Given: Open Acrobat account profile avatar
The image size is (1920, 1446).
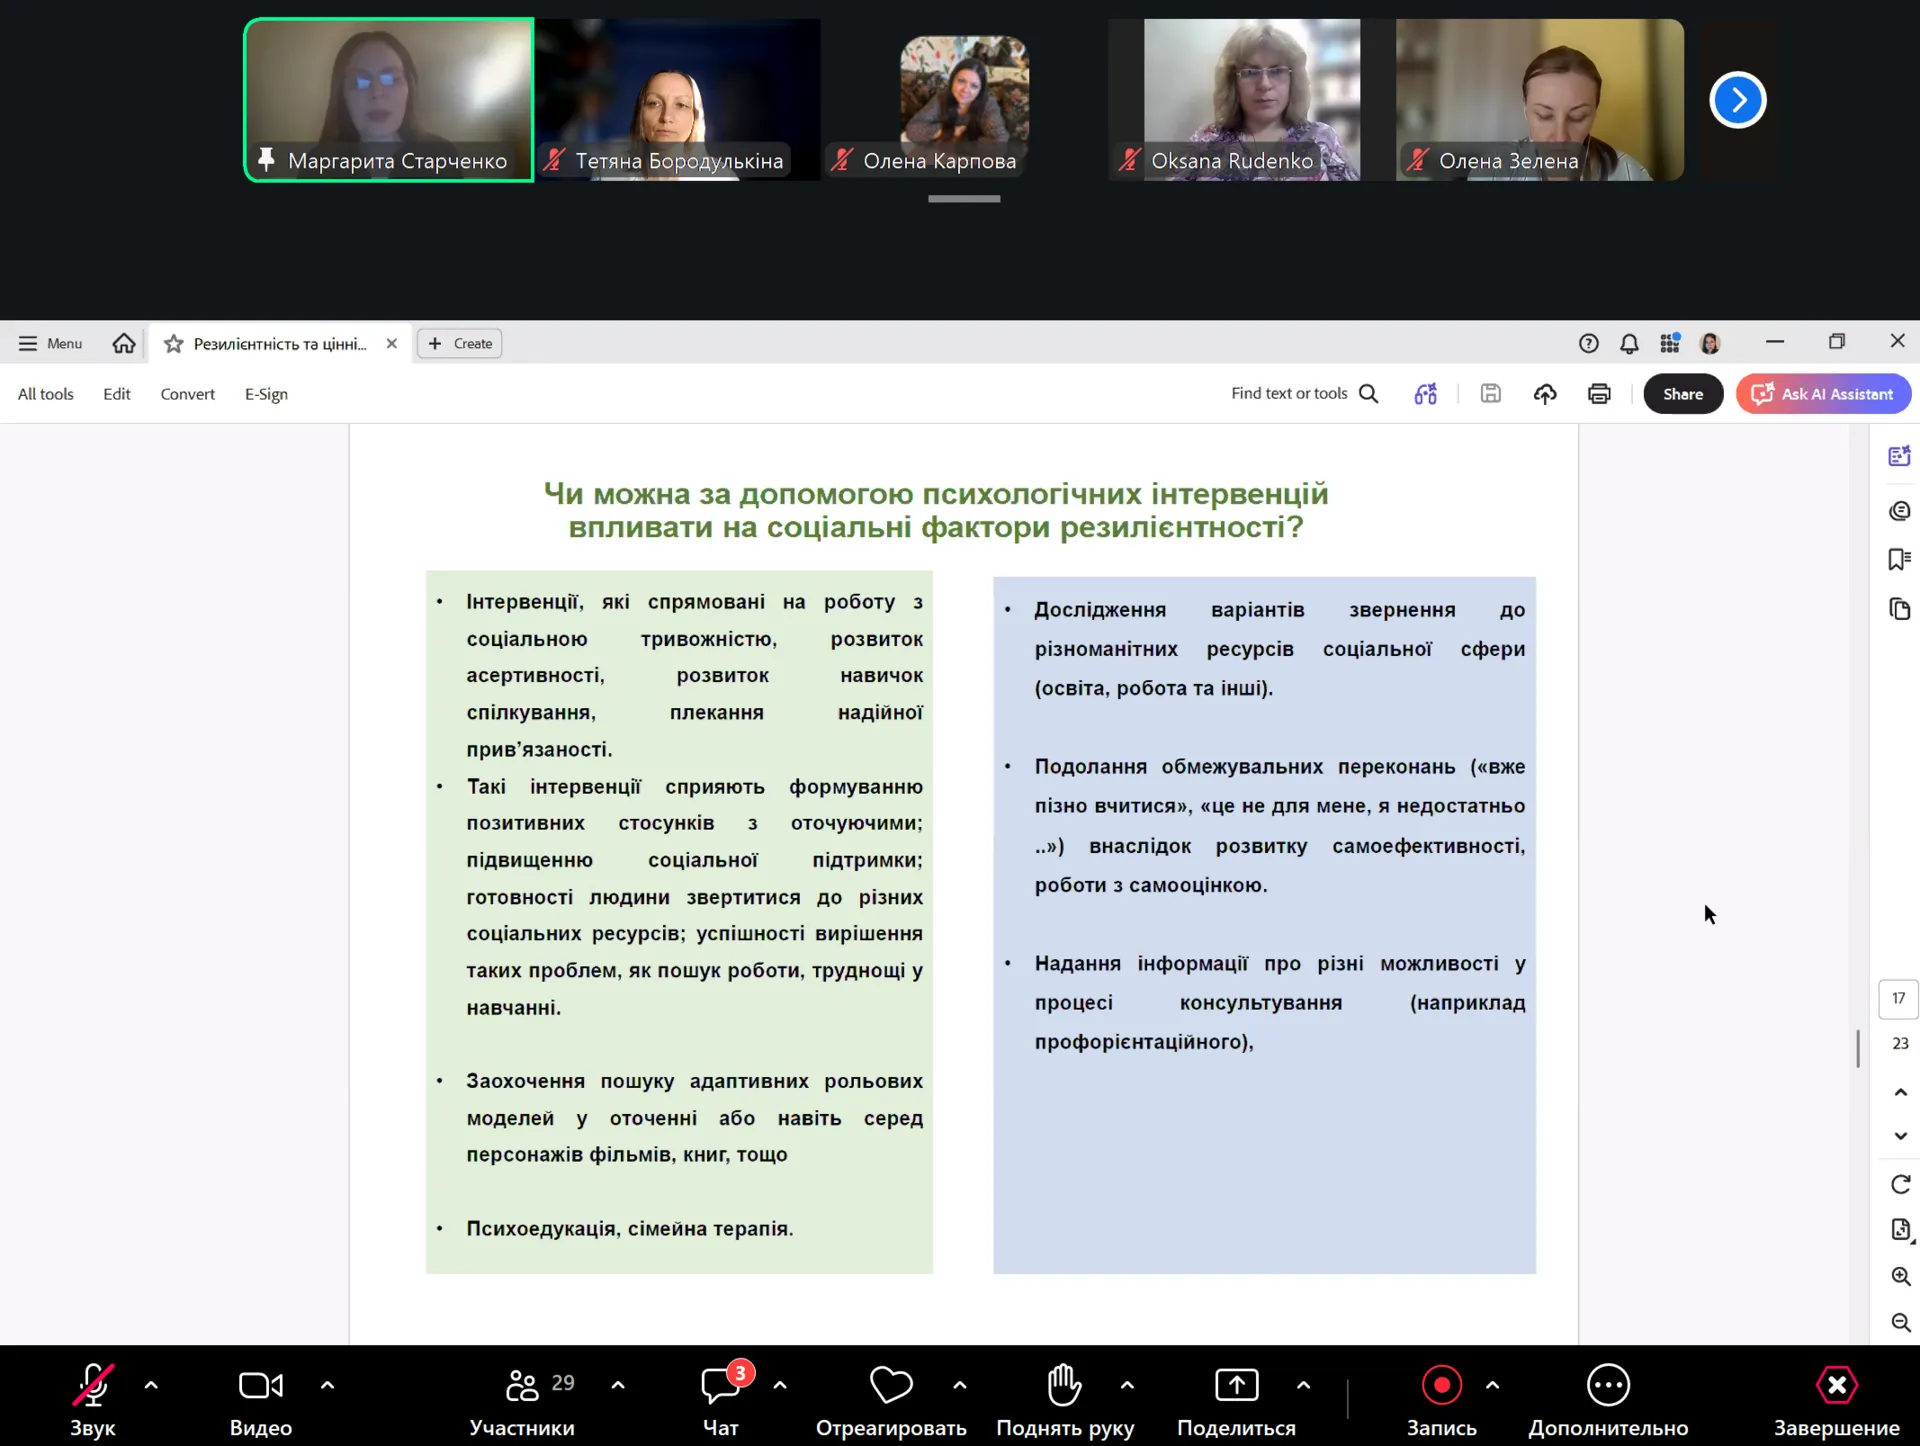Looking at the screenshot, I should tap(1710, 343).
